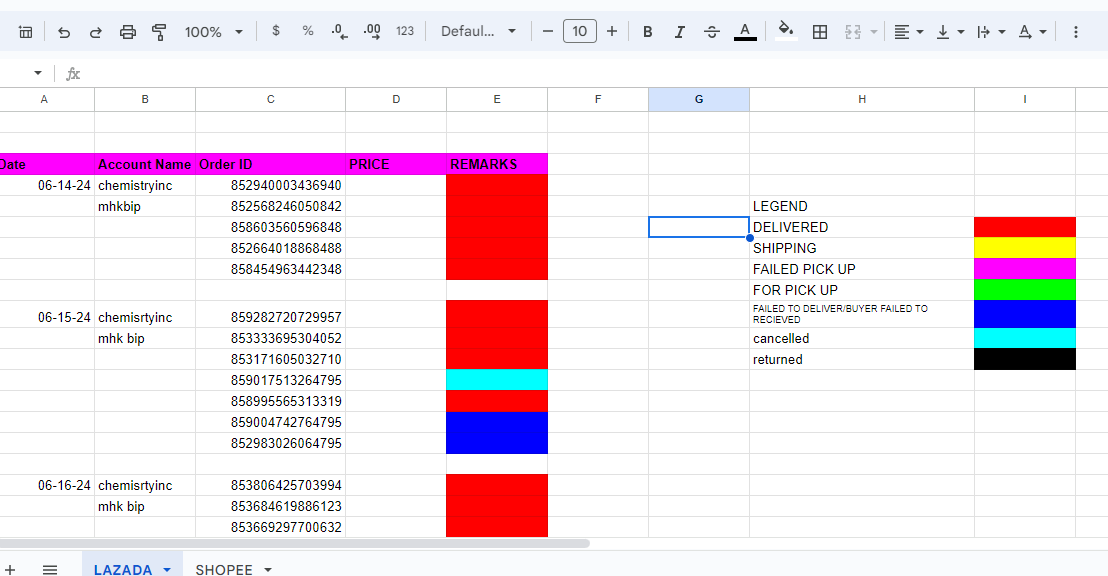1108x576 pixels.
Task: Switch to the LAZADA sheet tab
Action: [x=123, y=569]
